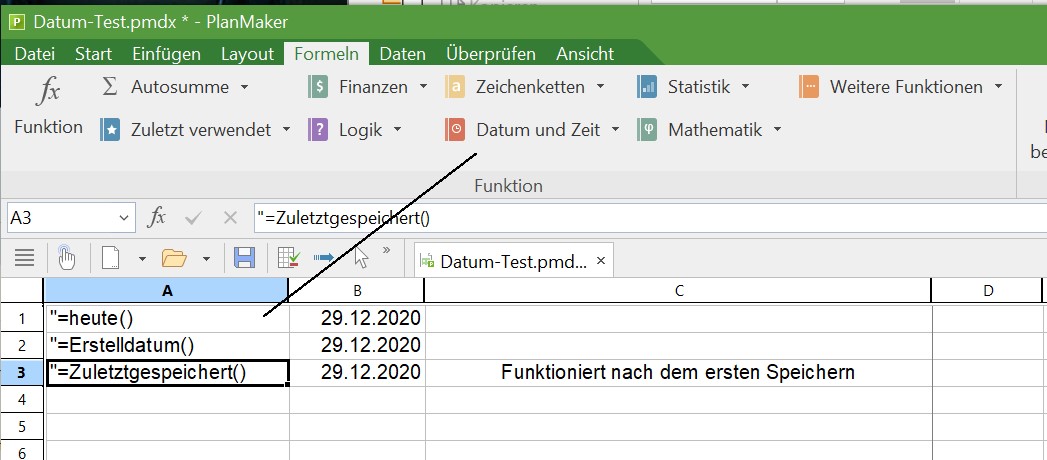Click the new document icon
Viewport: 1047px width, 460px height.
(x=110, y=258)
